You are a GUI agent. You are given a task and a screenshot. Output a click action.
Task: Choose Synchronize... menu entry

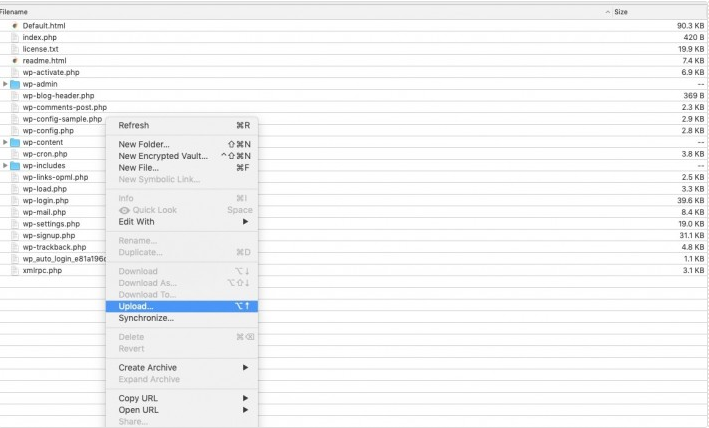pyautogui.click(x=182, y=318)
